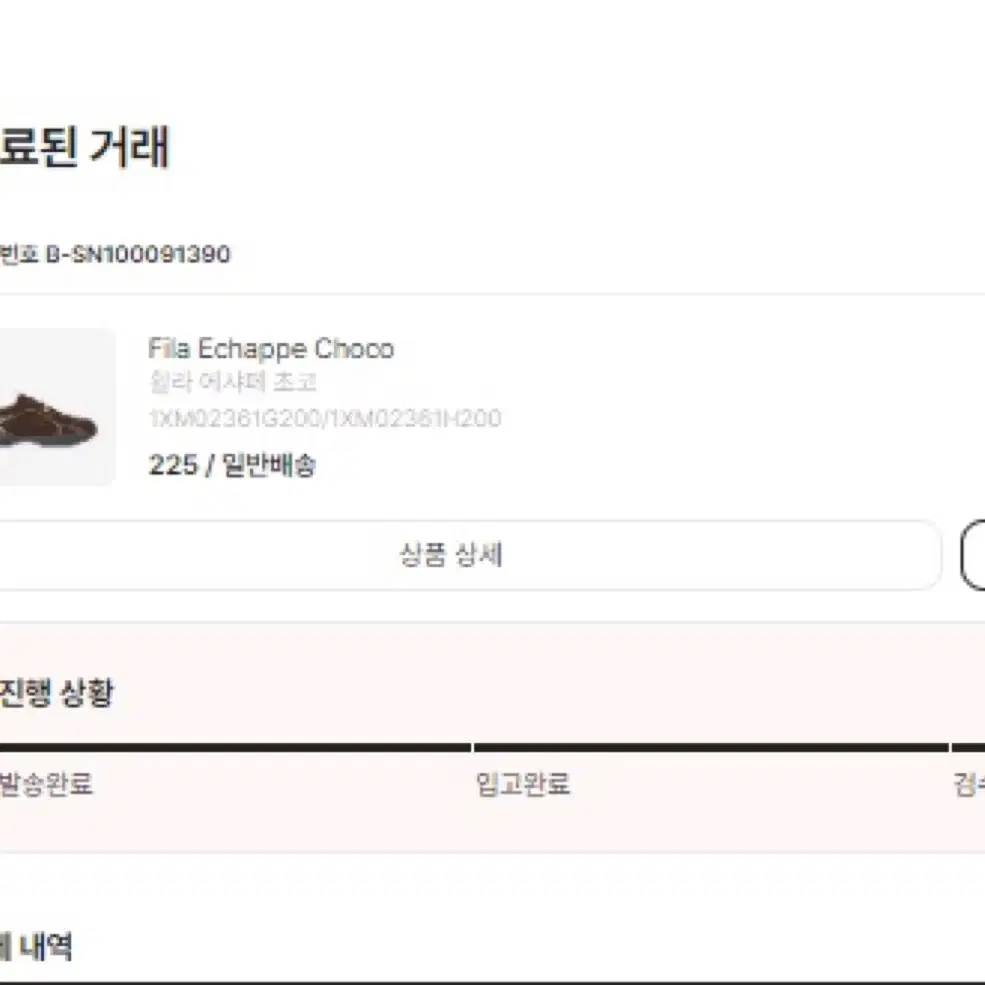Viewport: 985px width, 985px height.
Task: Select model number 1XM02361G200/1XM02361H200
Action: 325,418
